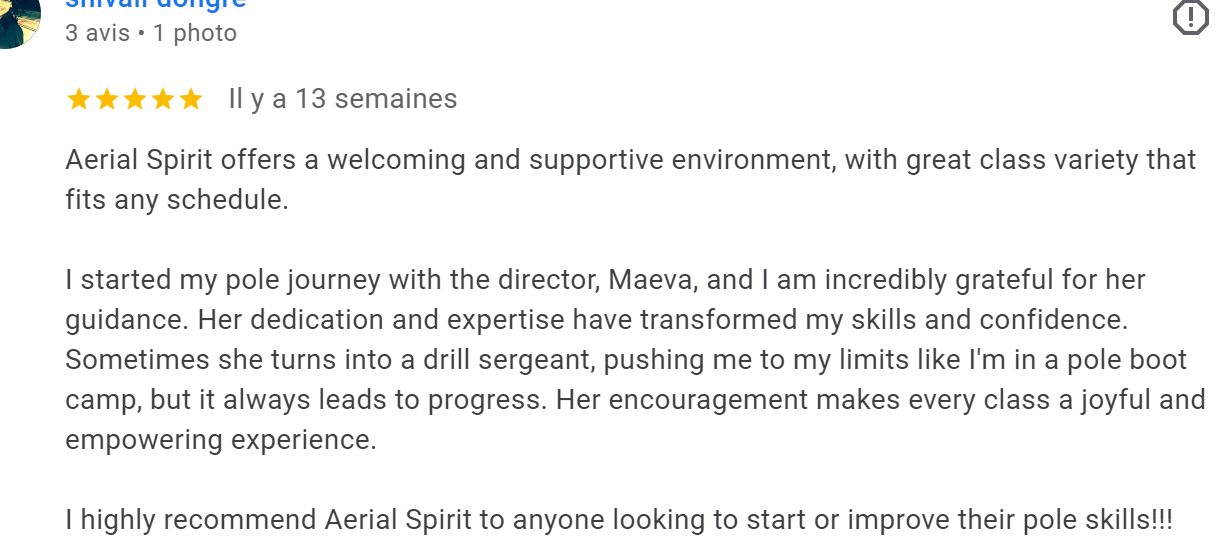Viewport: 1223px width, 553px height.
Task: Click the "3 avis" reviewer count
Action: pos(97,33)
